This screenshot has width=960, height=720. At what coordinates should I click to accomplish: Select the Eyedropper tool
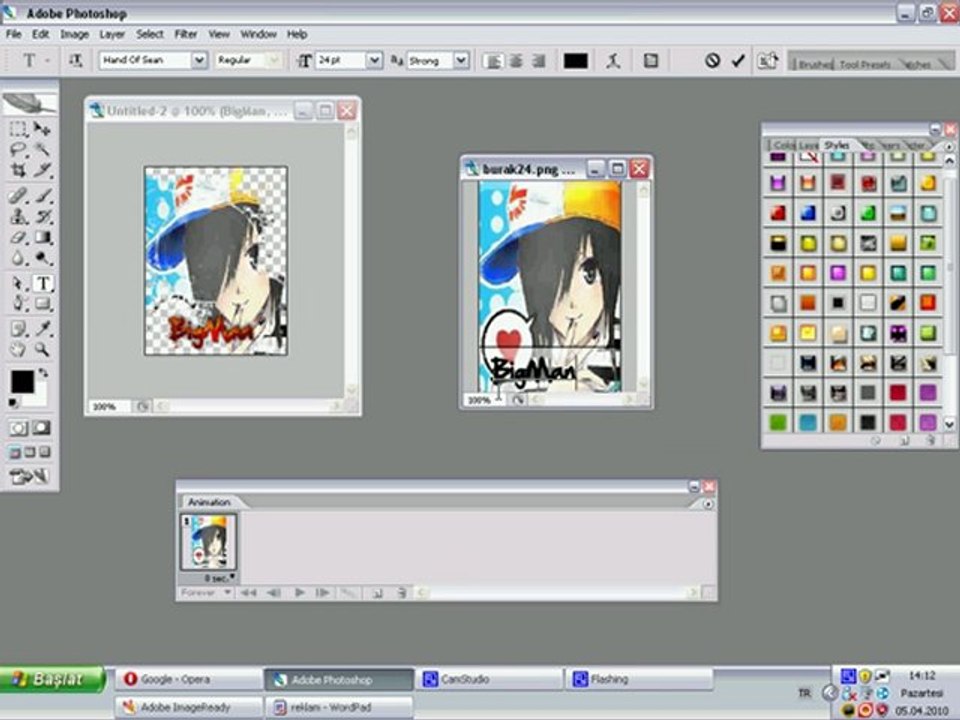click(x=42, y=329)
